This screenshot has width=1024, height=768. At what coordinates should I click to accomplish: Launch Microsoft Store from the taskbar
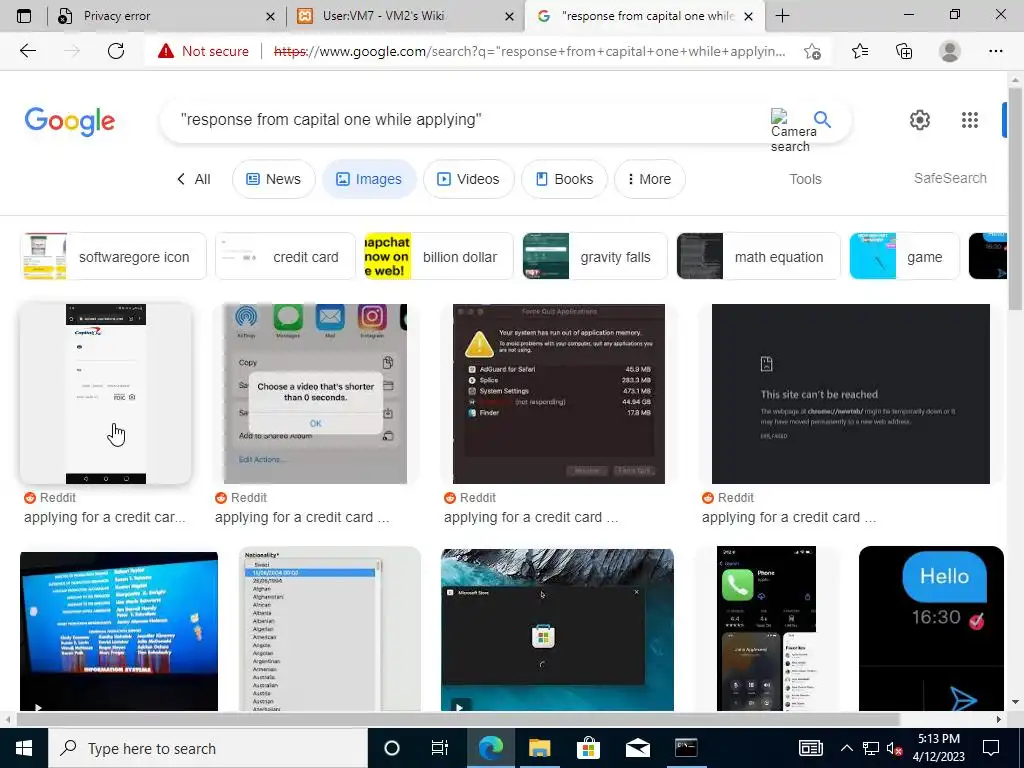tap(588, 748)
